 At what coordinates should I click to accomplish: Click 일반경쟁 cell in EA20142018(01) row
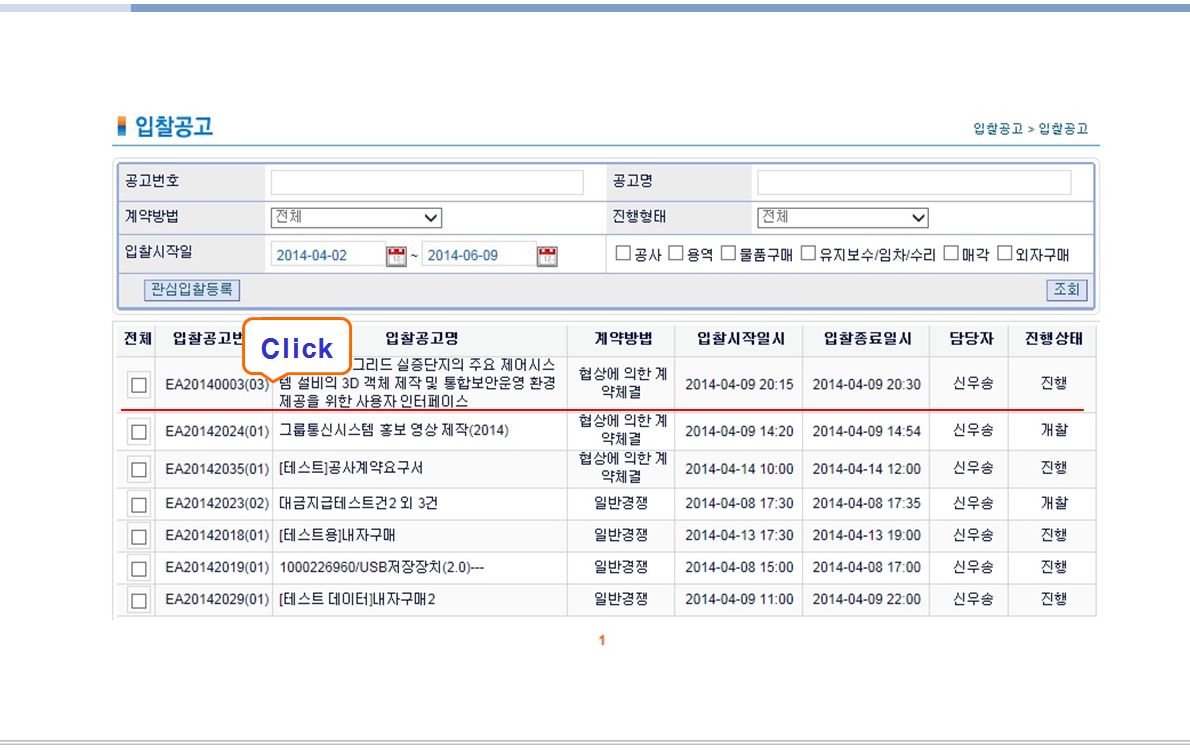click(621, 535)
